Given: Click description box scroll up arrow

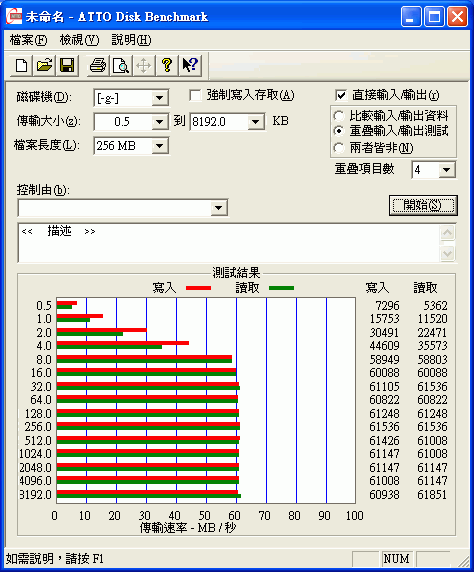Looking at the screenshot, I should [x=447, y=233].
